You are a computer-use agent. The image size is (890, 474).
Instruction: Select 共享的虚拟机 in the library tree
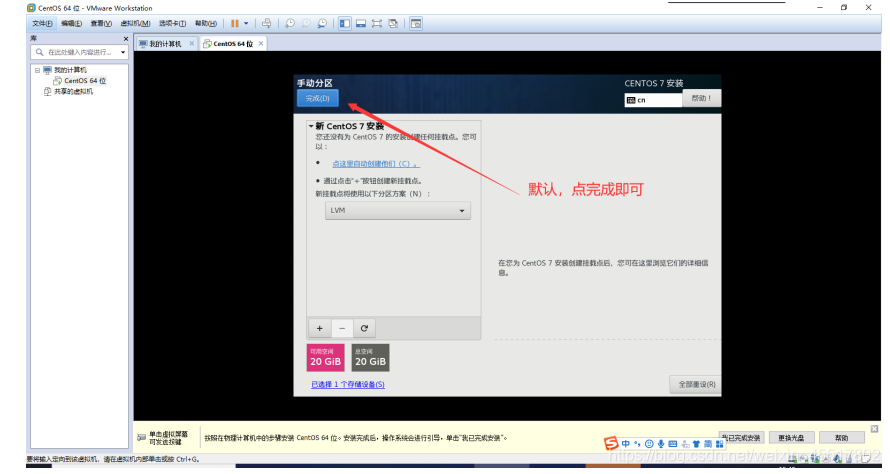click(x=73, y=91)
